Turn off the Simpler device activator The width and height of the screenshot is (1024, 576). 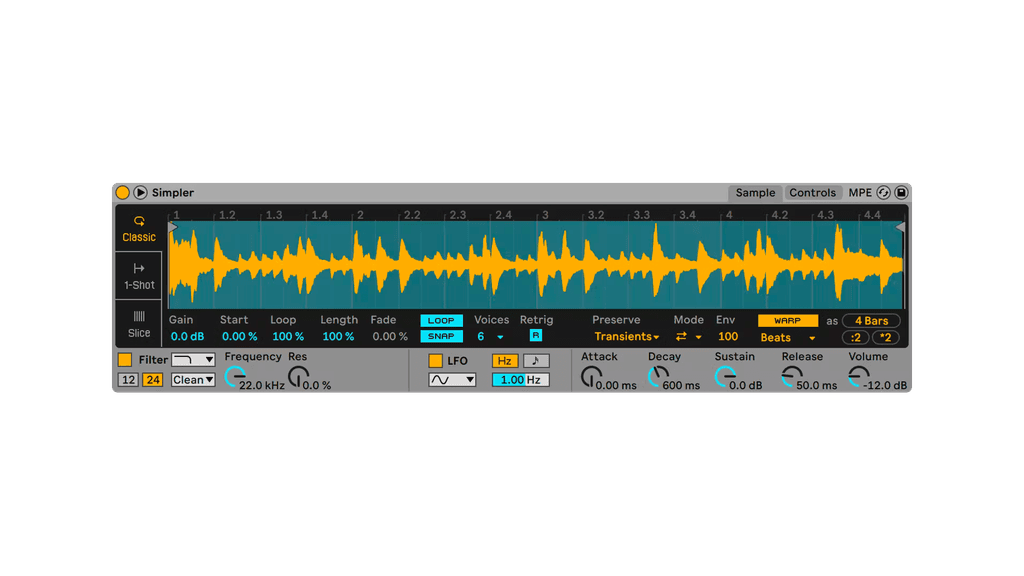click(123, 192)
